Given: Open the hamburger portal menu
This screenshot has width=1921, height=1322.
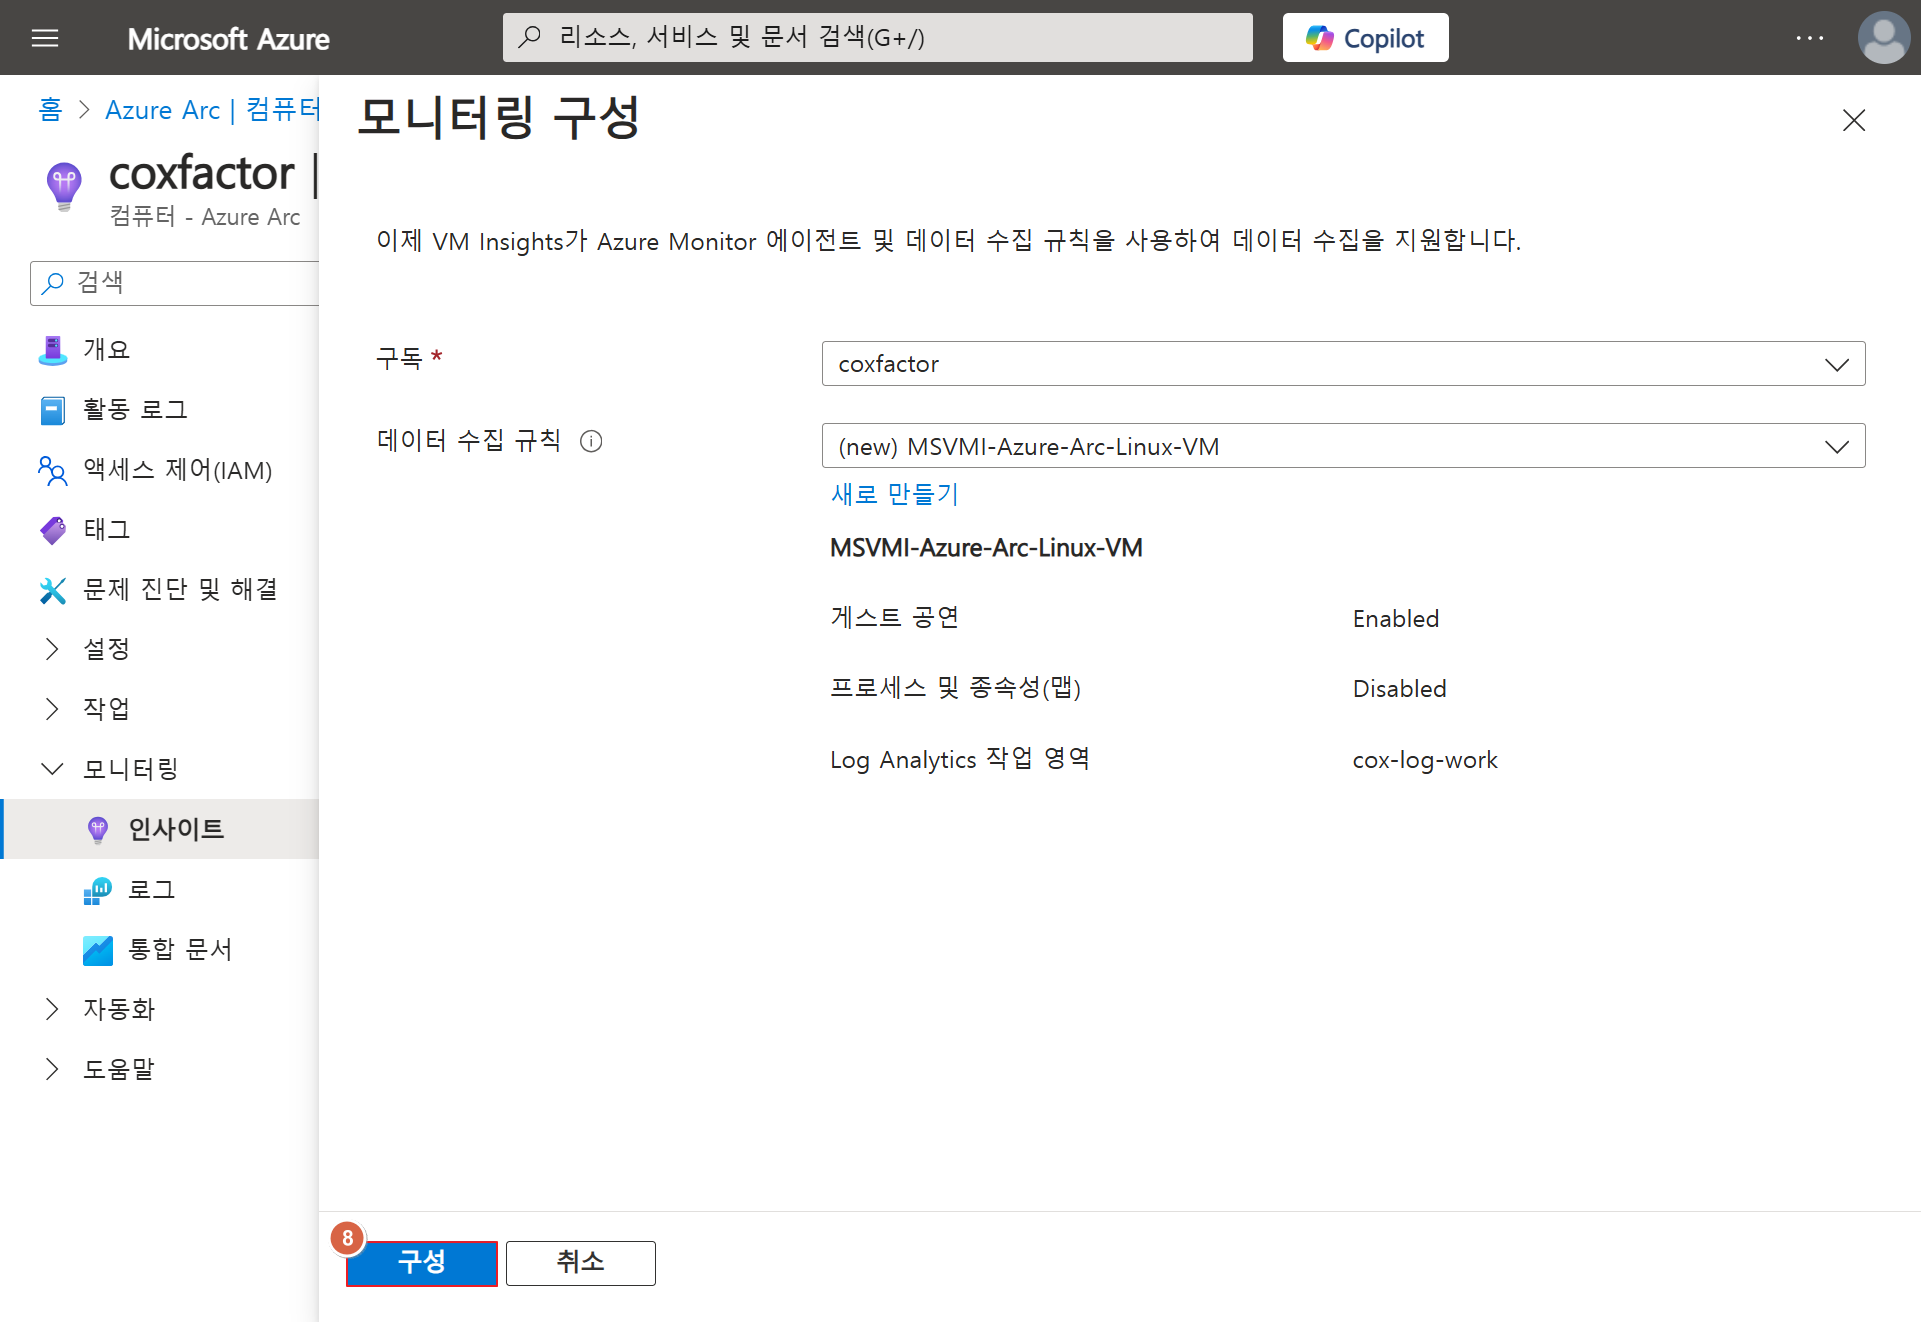Looking at the screenshot, I should [45, 38].
